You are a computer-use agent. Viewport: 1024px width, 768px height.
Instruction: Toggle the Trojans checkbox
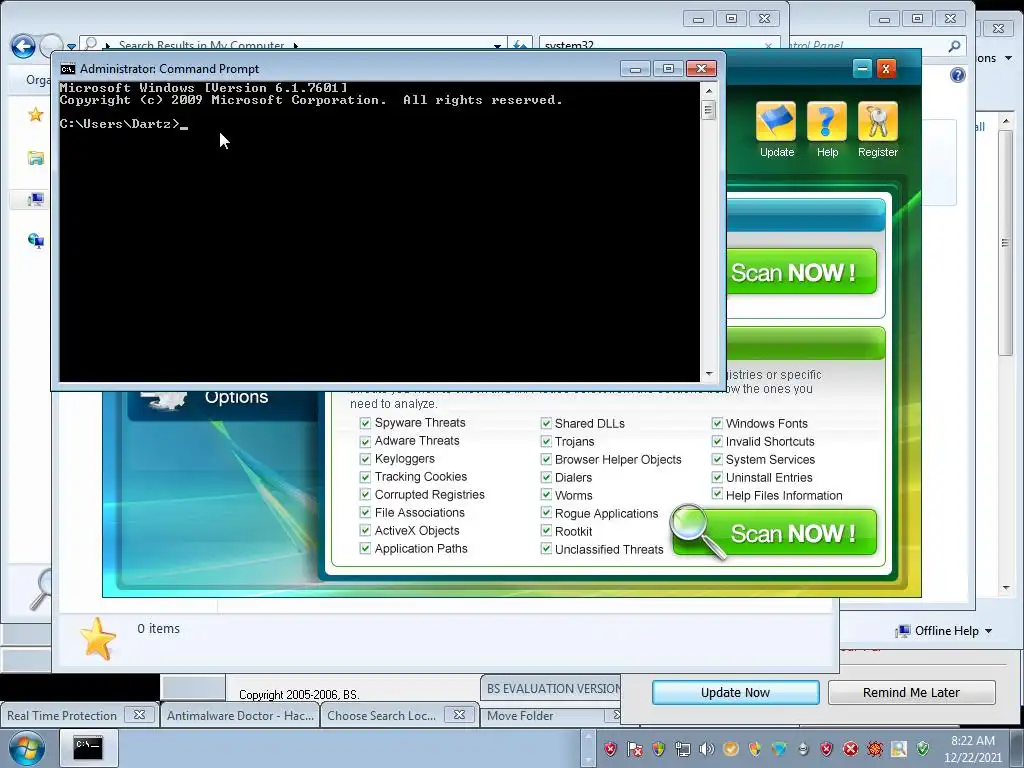[546, 441]
